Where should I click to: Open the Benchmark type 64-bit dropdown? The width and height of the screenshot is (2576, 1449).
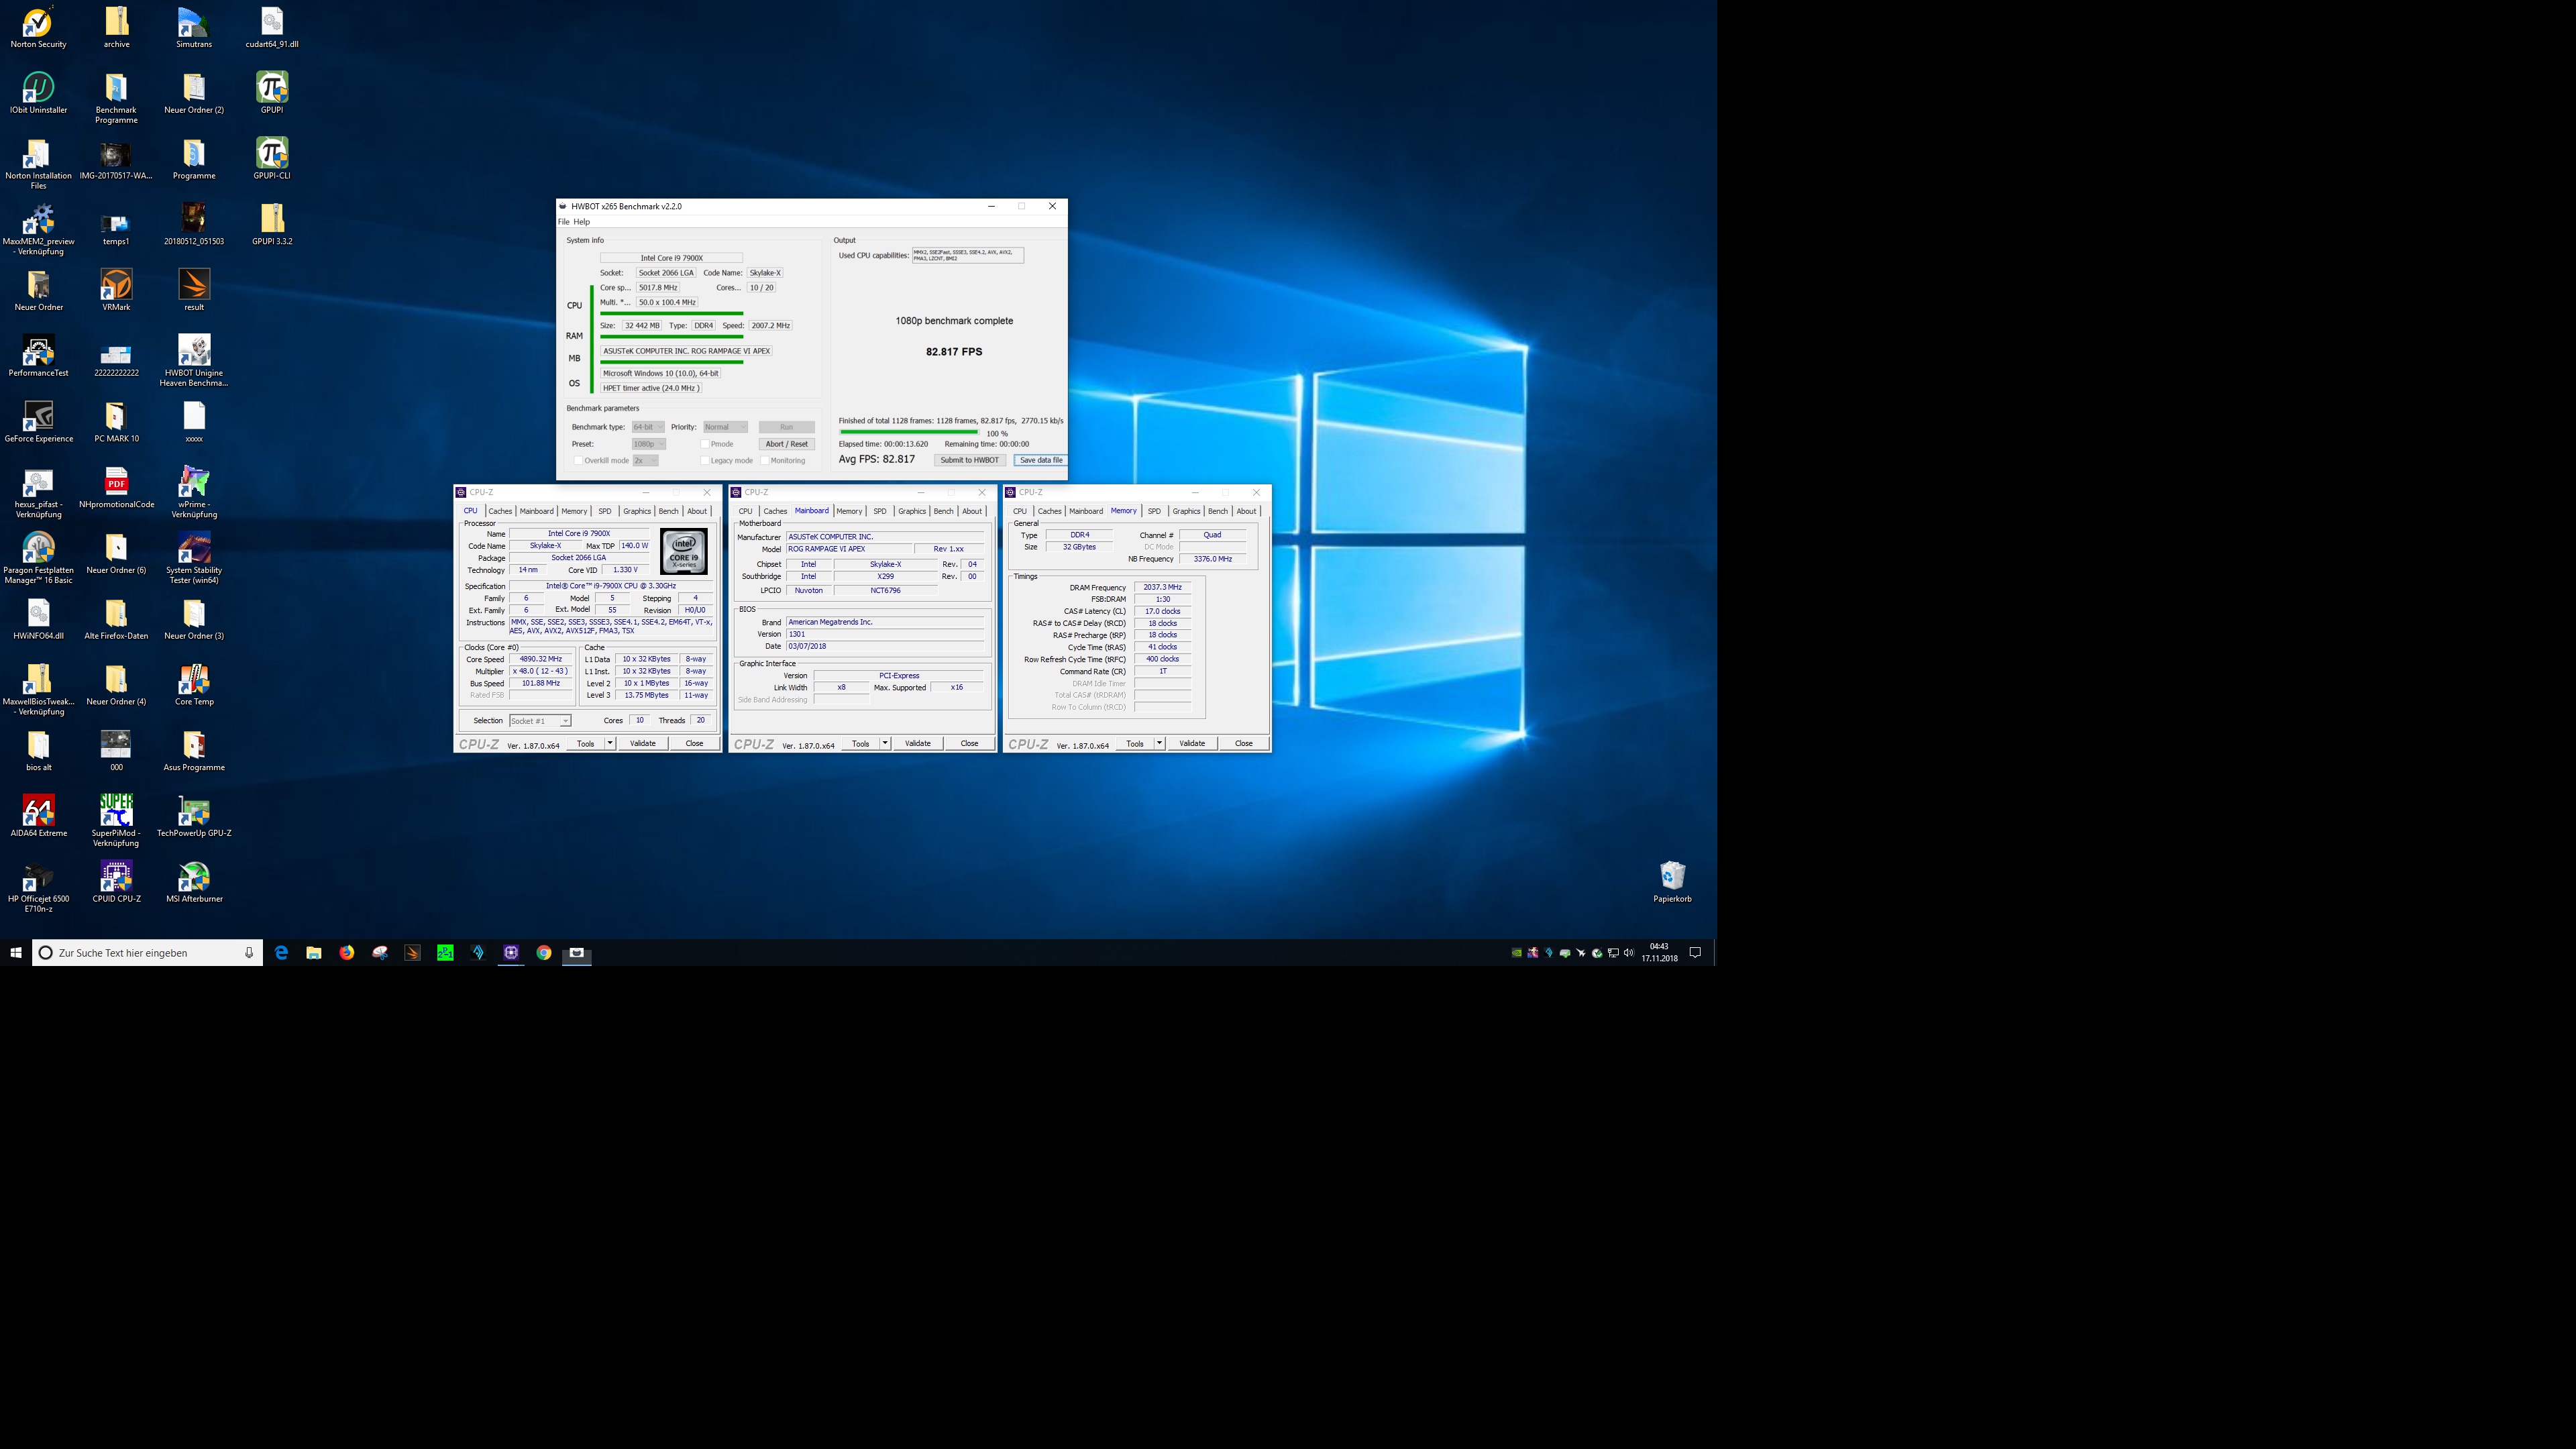pos(648,427)
